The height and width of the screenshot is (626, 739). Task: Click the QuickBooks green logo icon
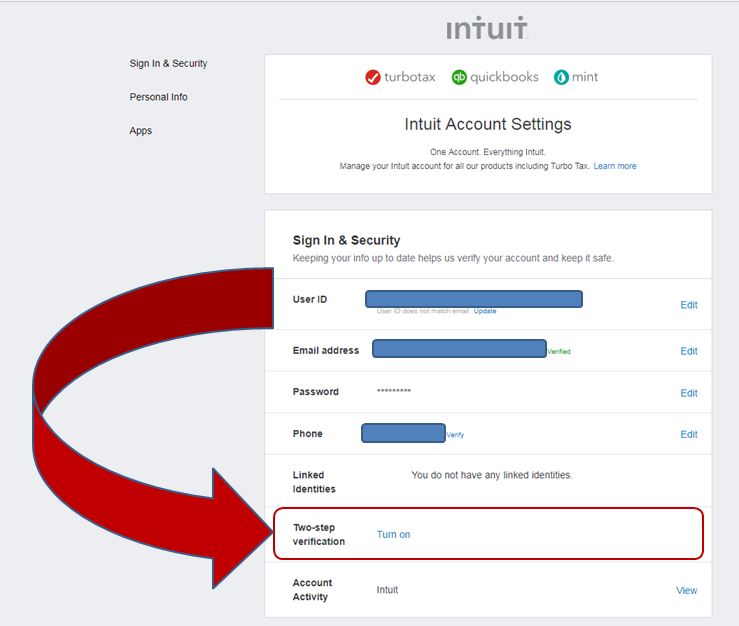click(459, 77)
